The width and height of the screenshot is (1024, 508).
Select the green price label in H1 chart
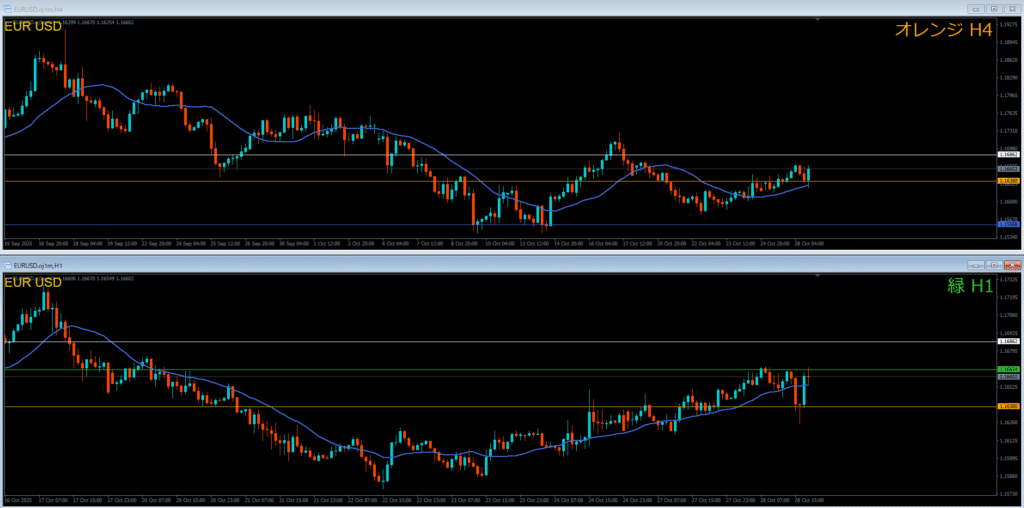(1008, 370)
